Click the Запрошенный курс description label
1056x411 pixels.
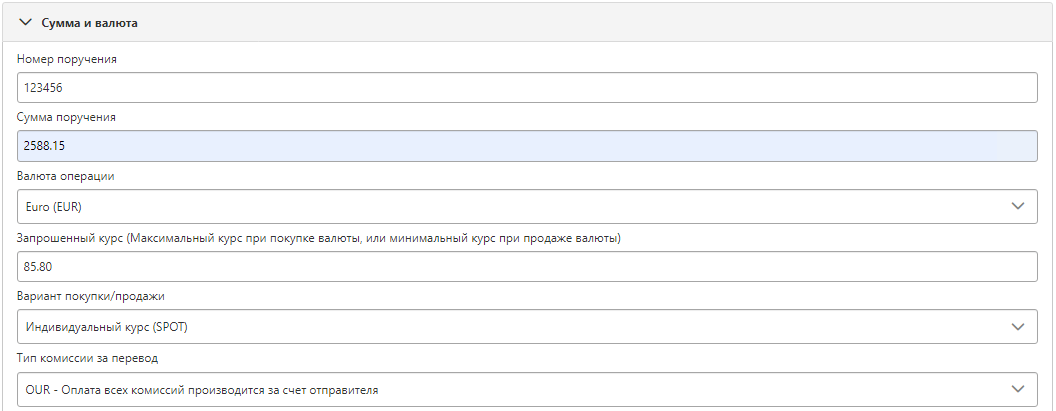pyautogui.click(x=319, y=239)
